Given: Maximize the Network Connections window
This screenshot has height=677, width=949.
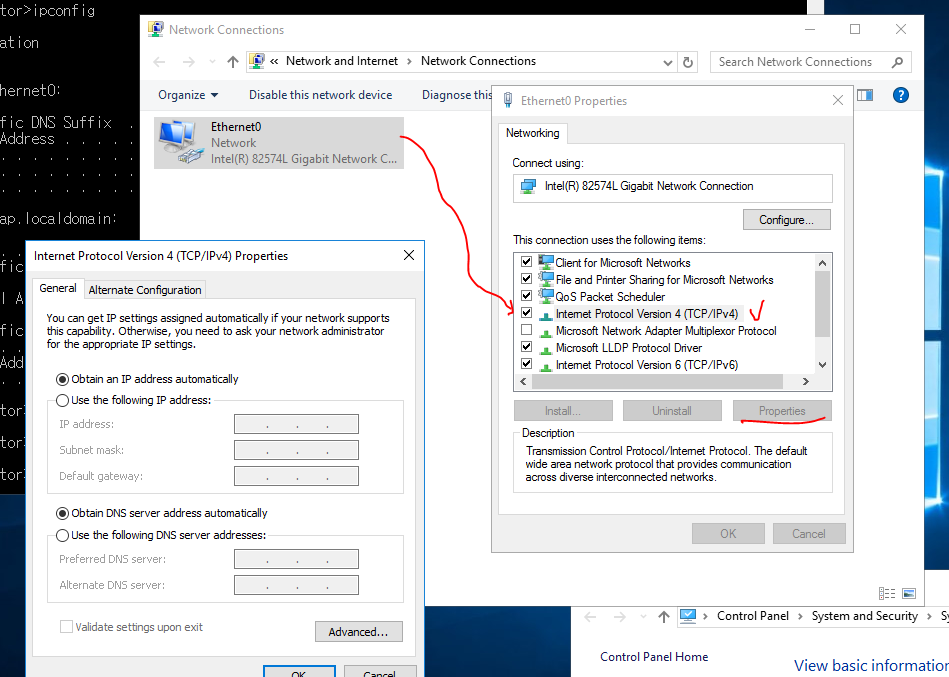Looking at the screenshot, I should click(855, 29).
